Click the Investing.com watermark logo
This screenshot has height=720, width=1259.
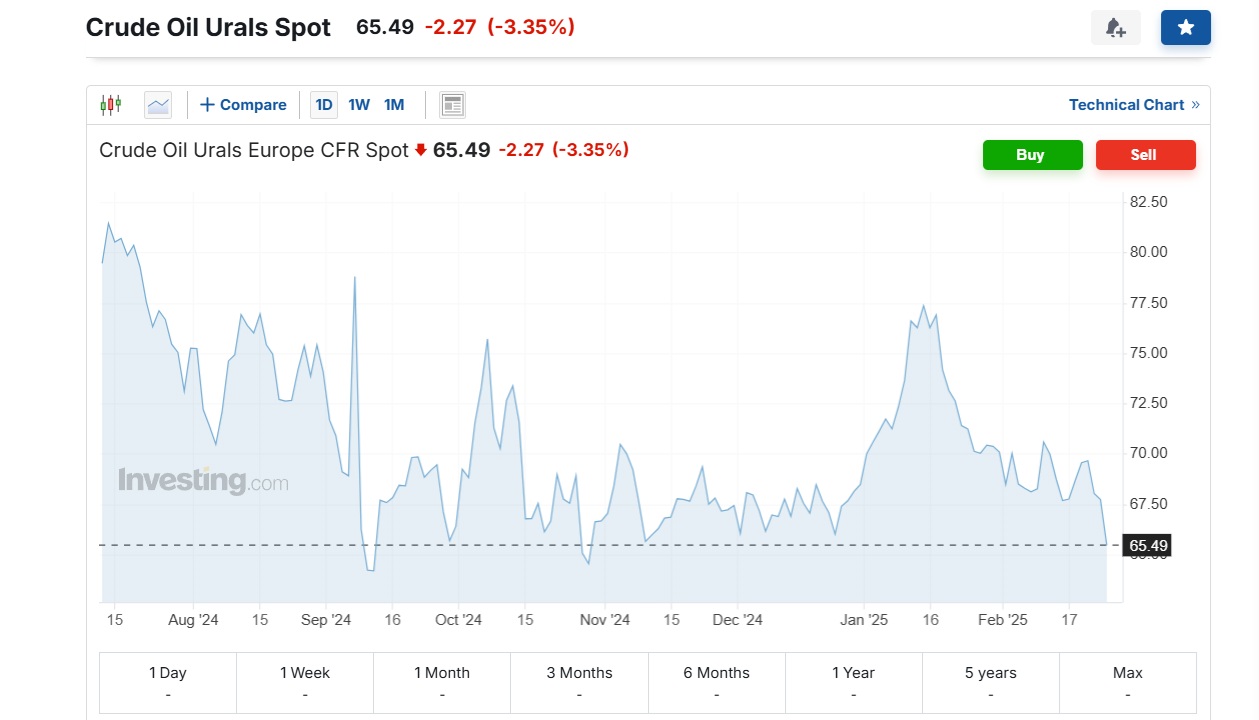[203, 481]
